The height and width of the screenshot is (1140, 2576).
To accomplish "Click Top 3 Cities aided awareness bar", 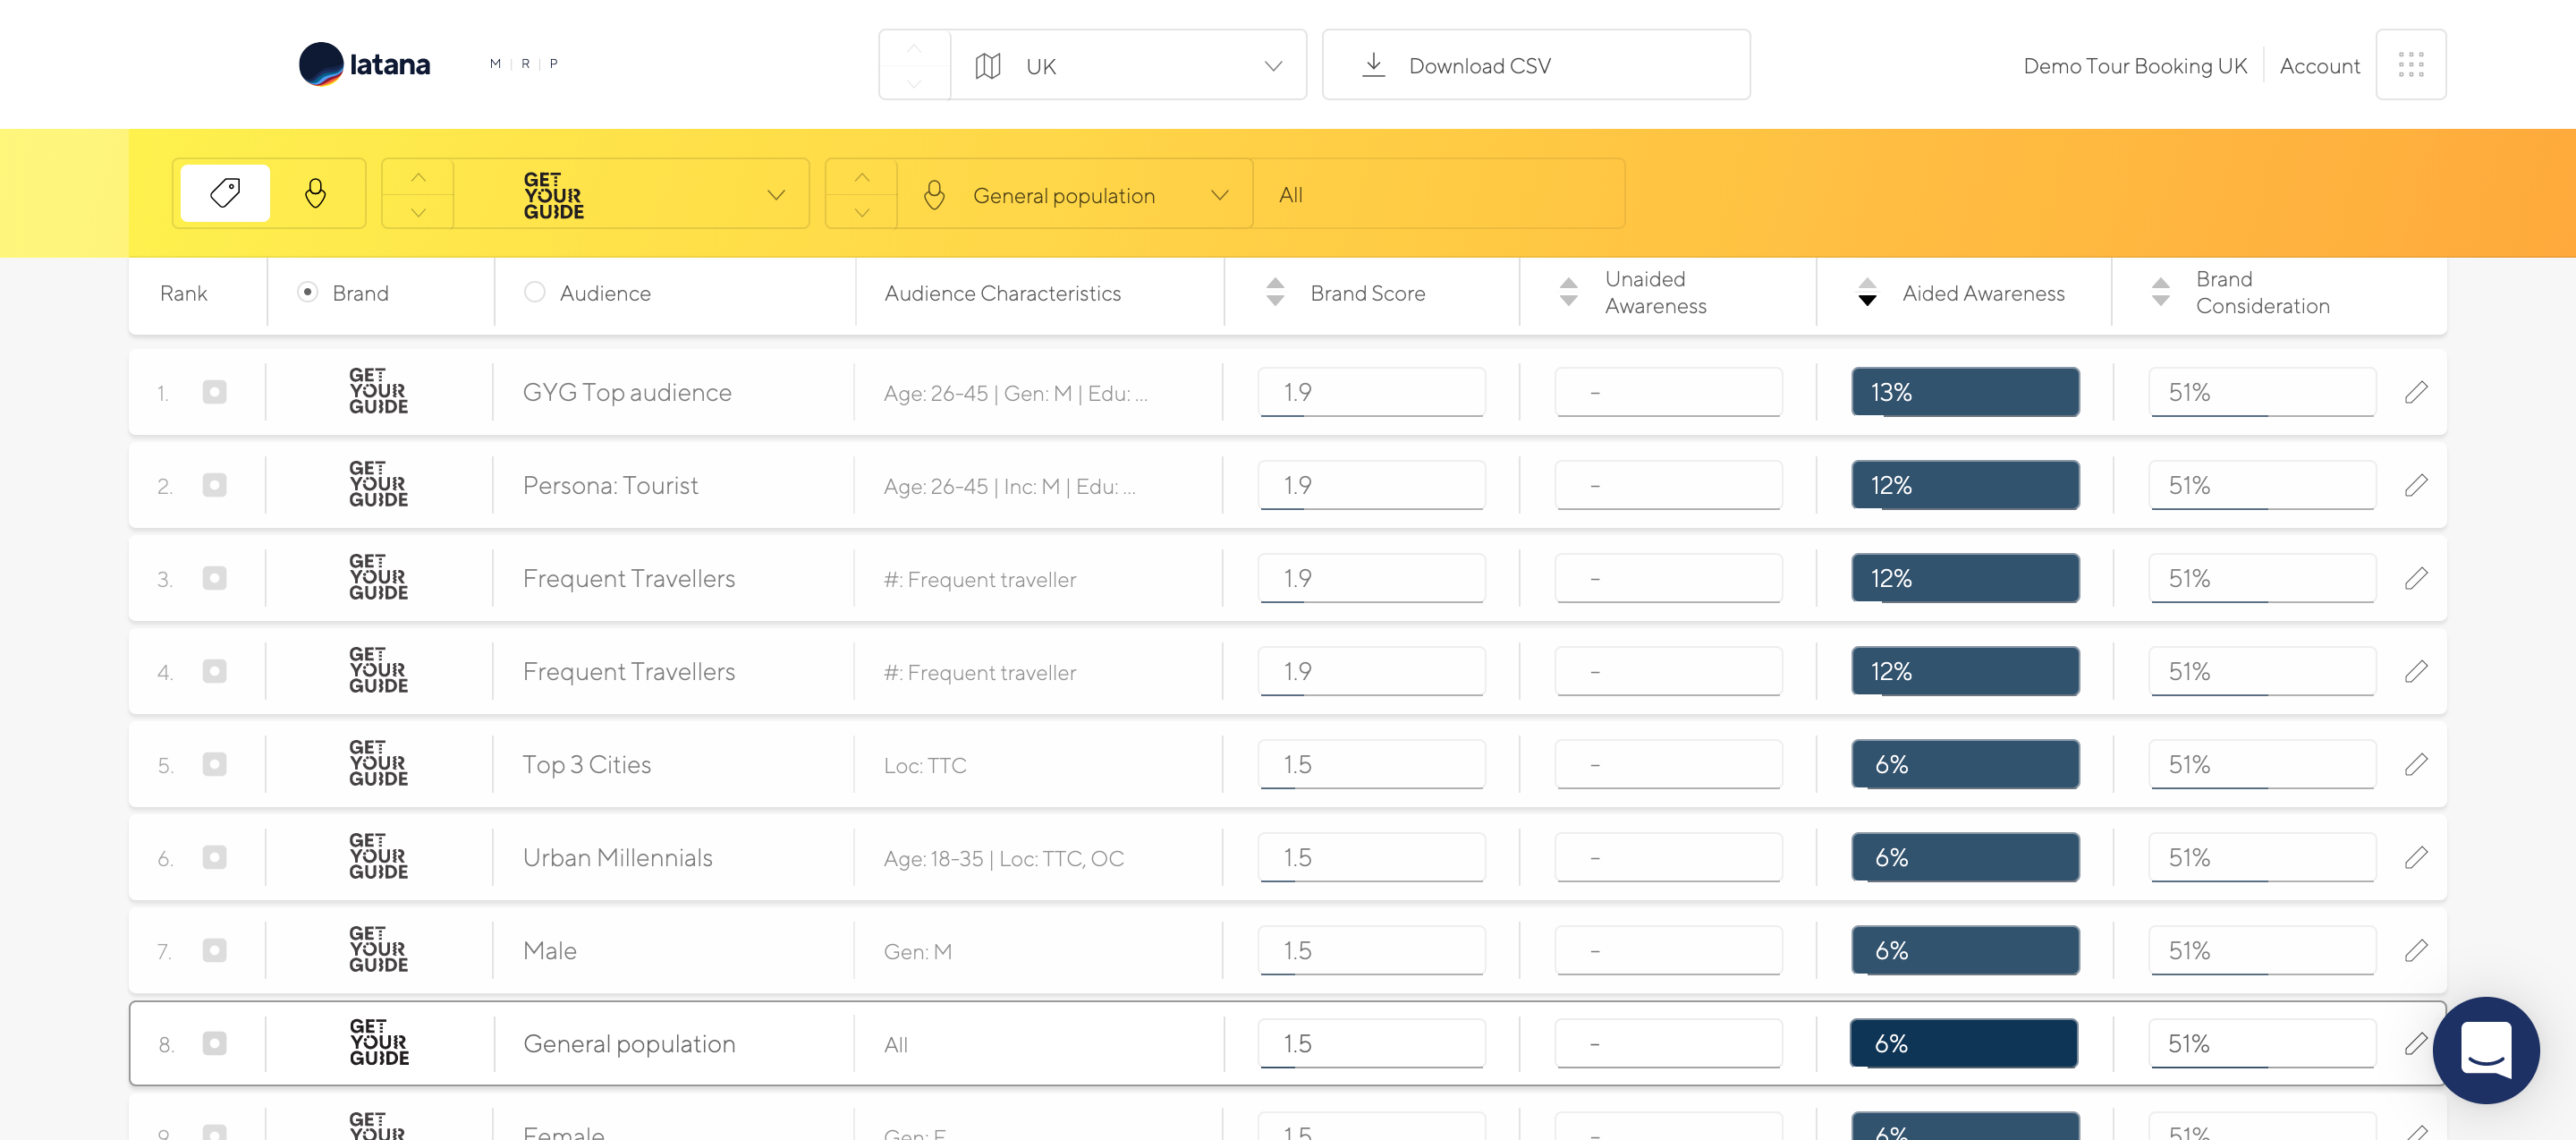I will point(1965,764).
